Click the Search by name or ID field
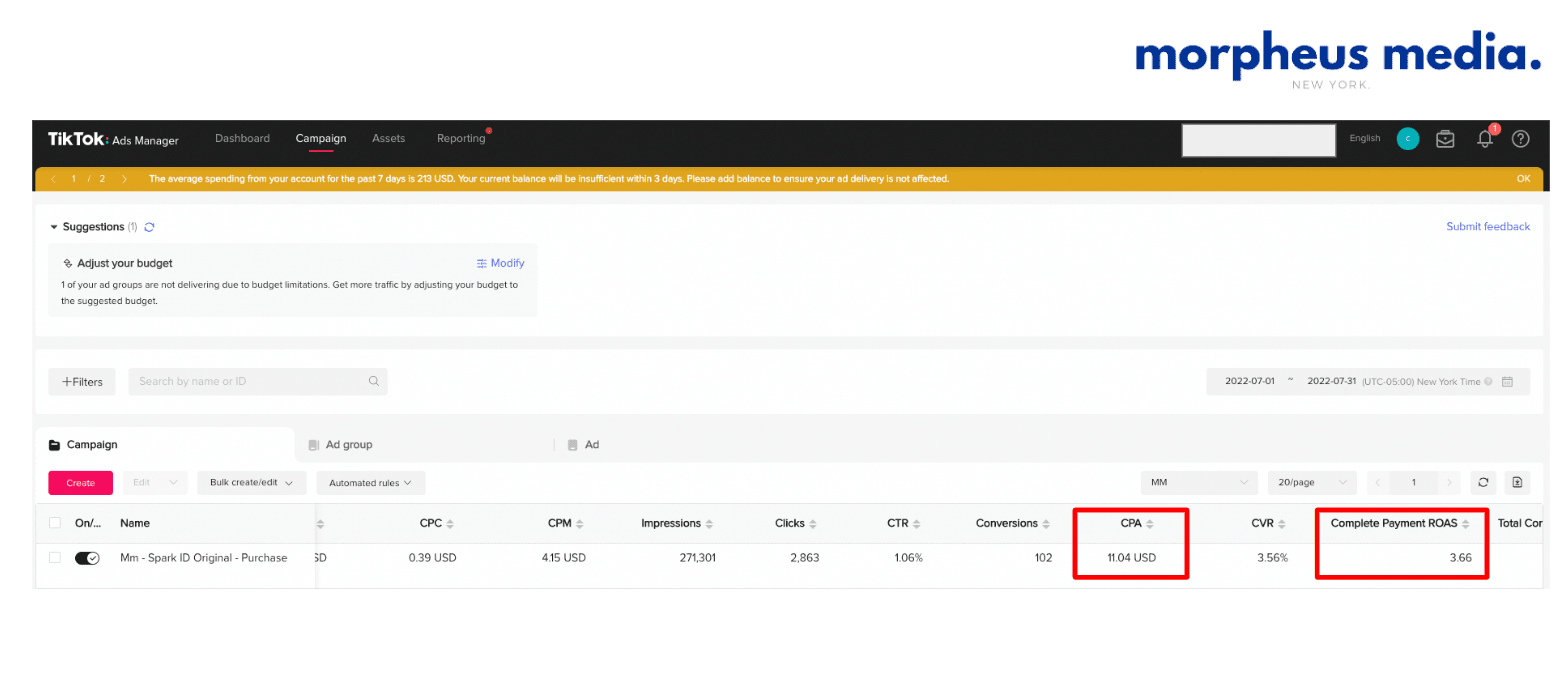Image resolution: width=1567 pixels, height=676 pixels. [x=258, y=381]
